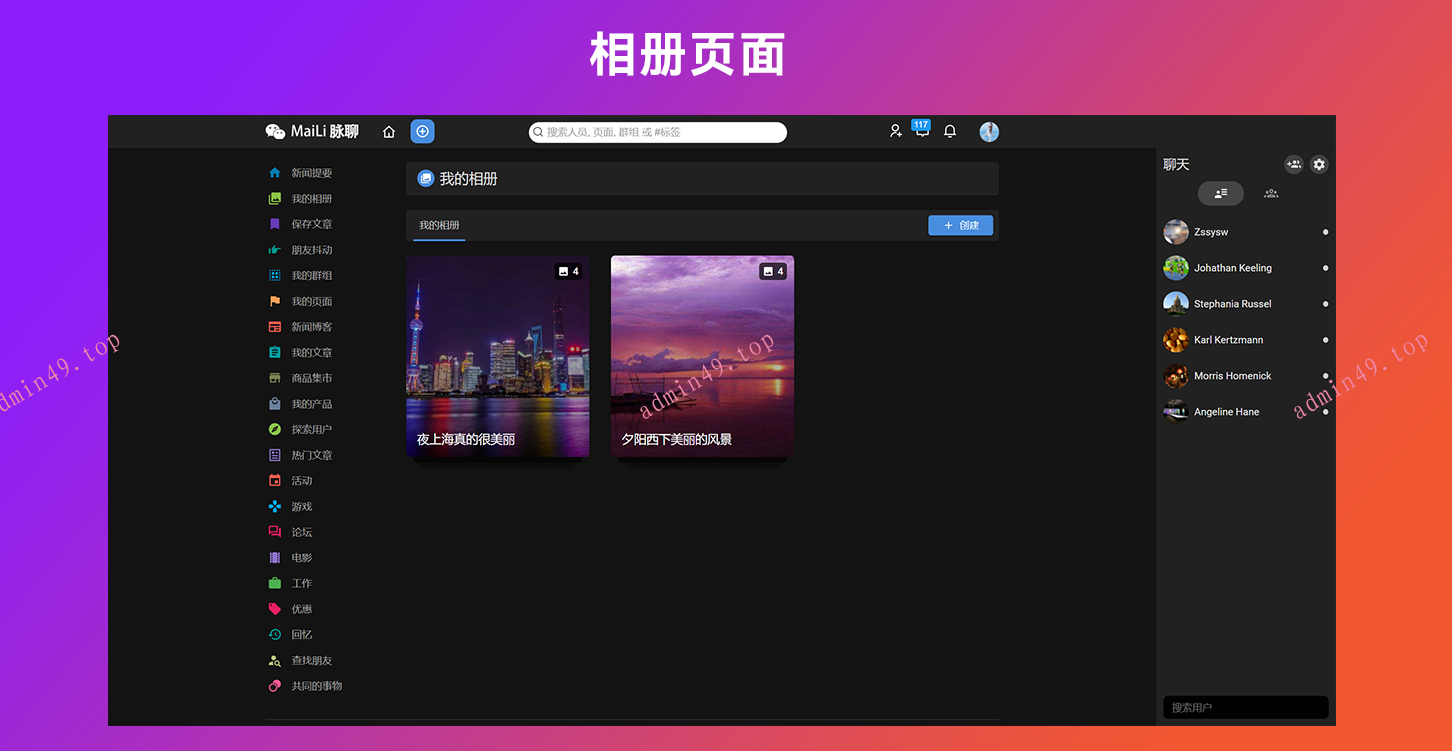The height and width of the screenshot is (751, 1452).
Task: Open the user avatar menu
Action: click(x=989, y=132)
